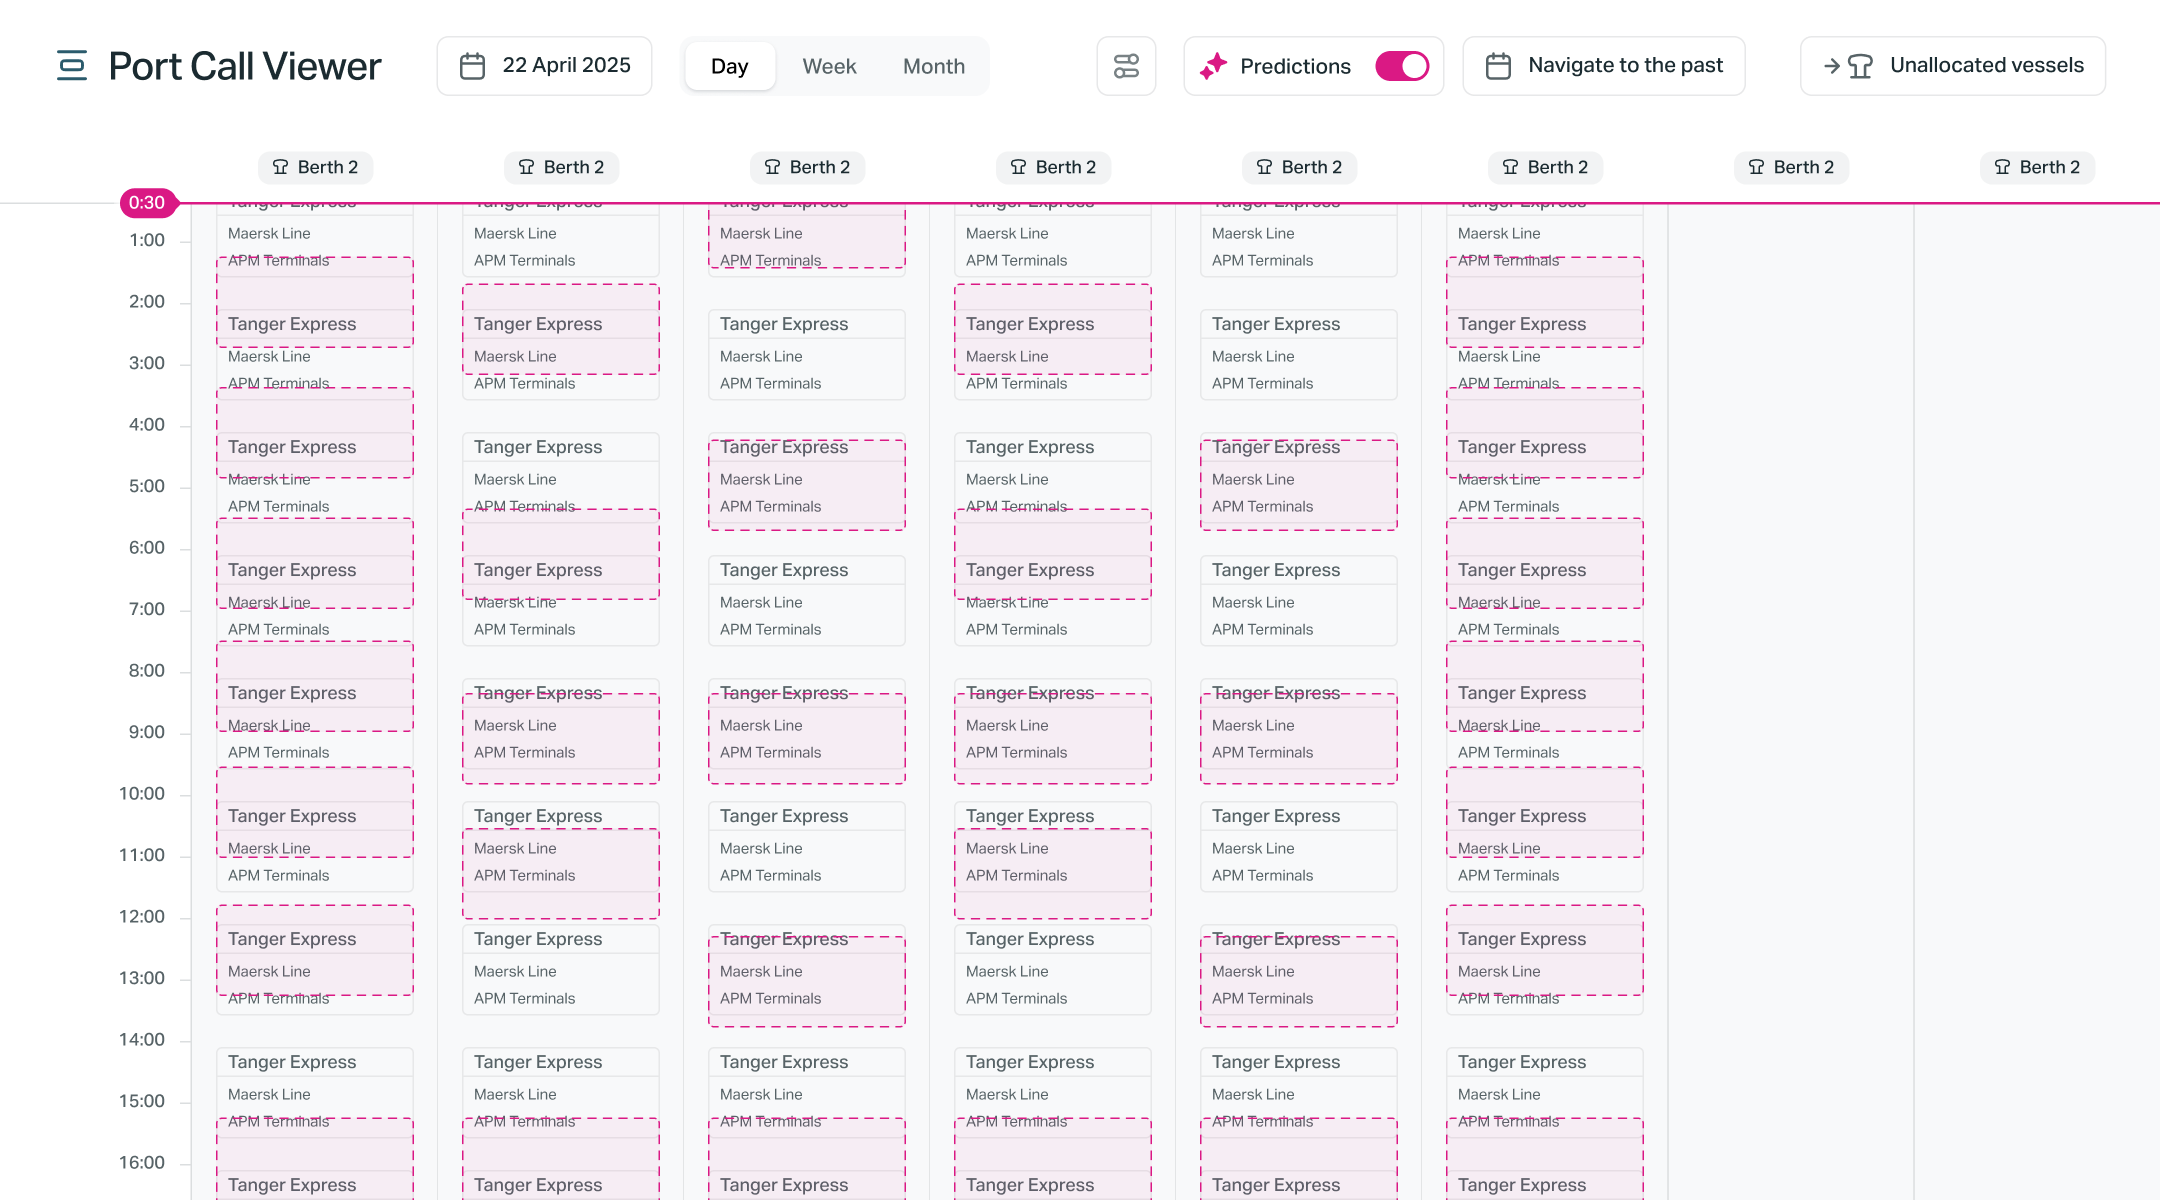Click the 8:00 time label
The image size is (2160, 1200).
(x=147, y=671)
